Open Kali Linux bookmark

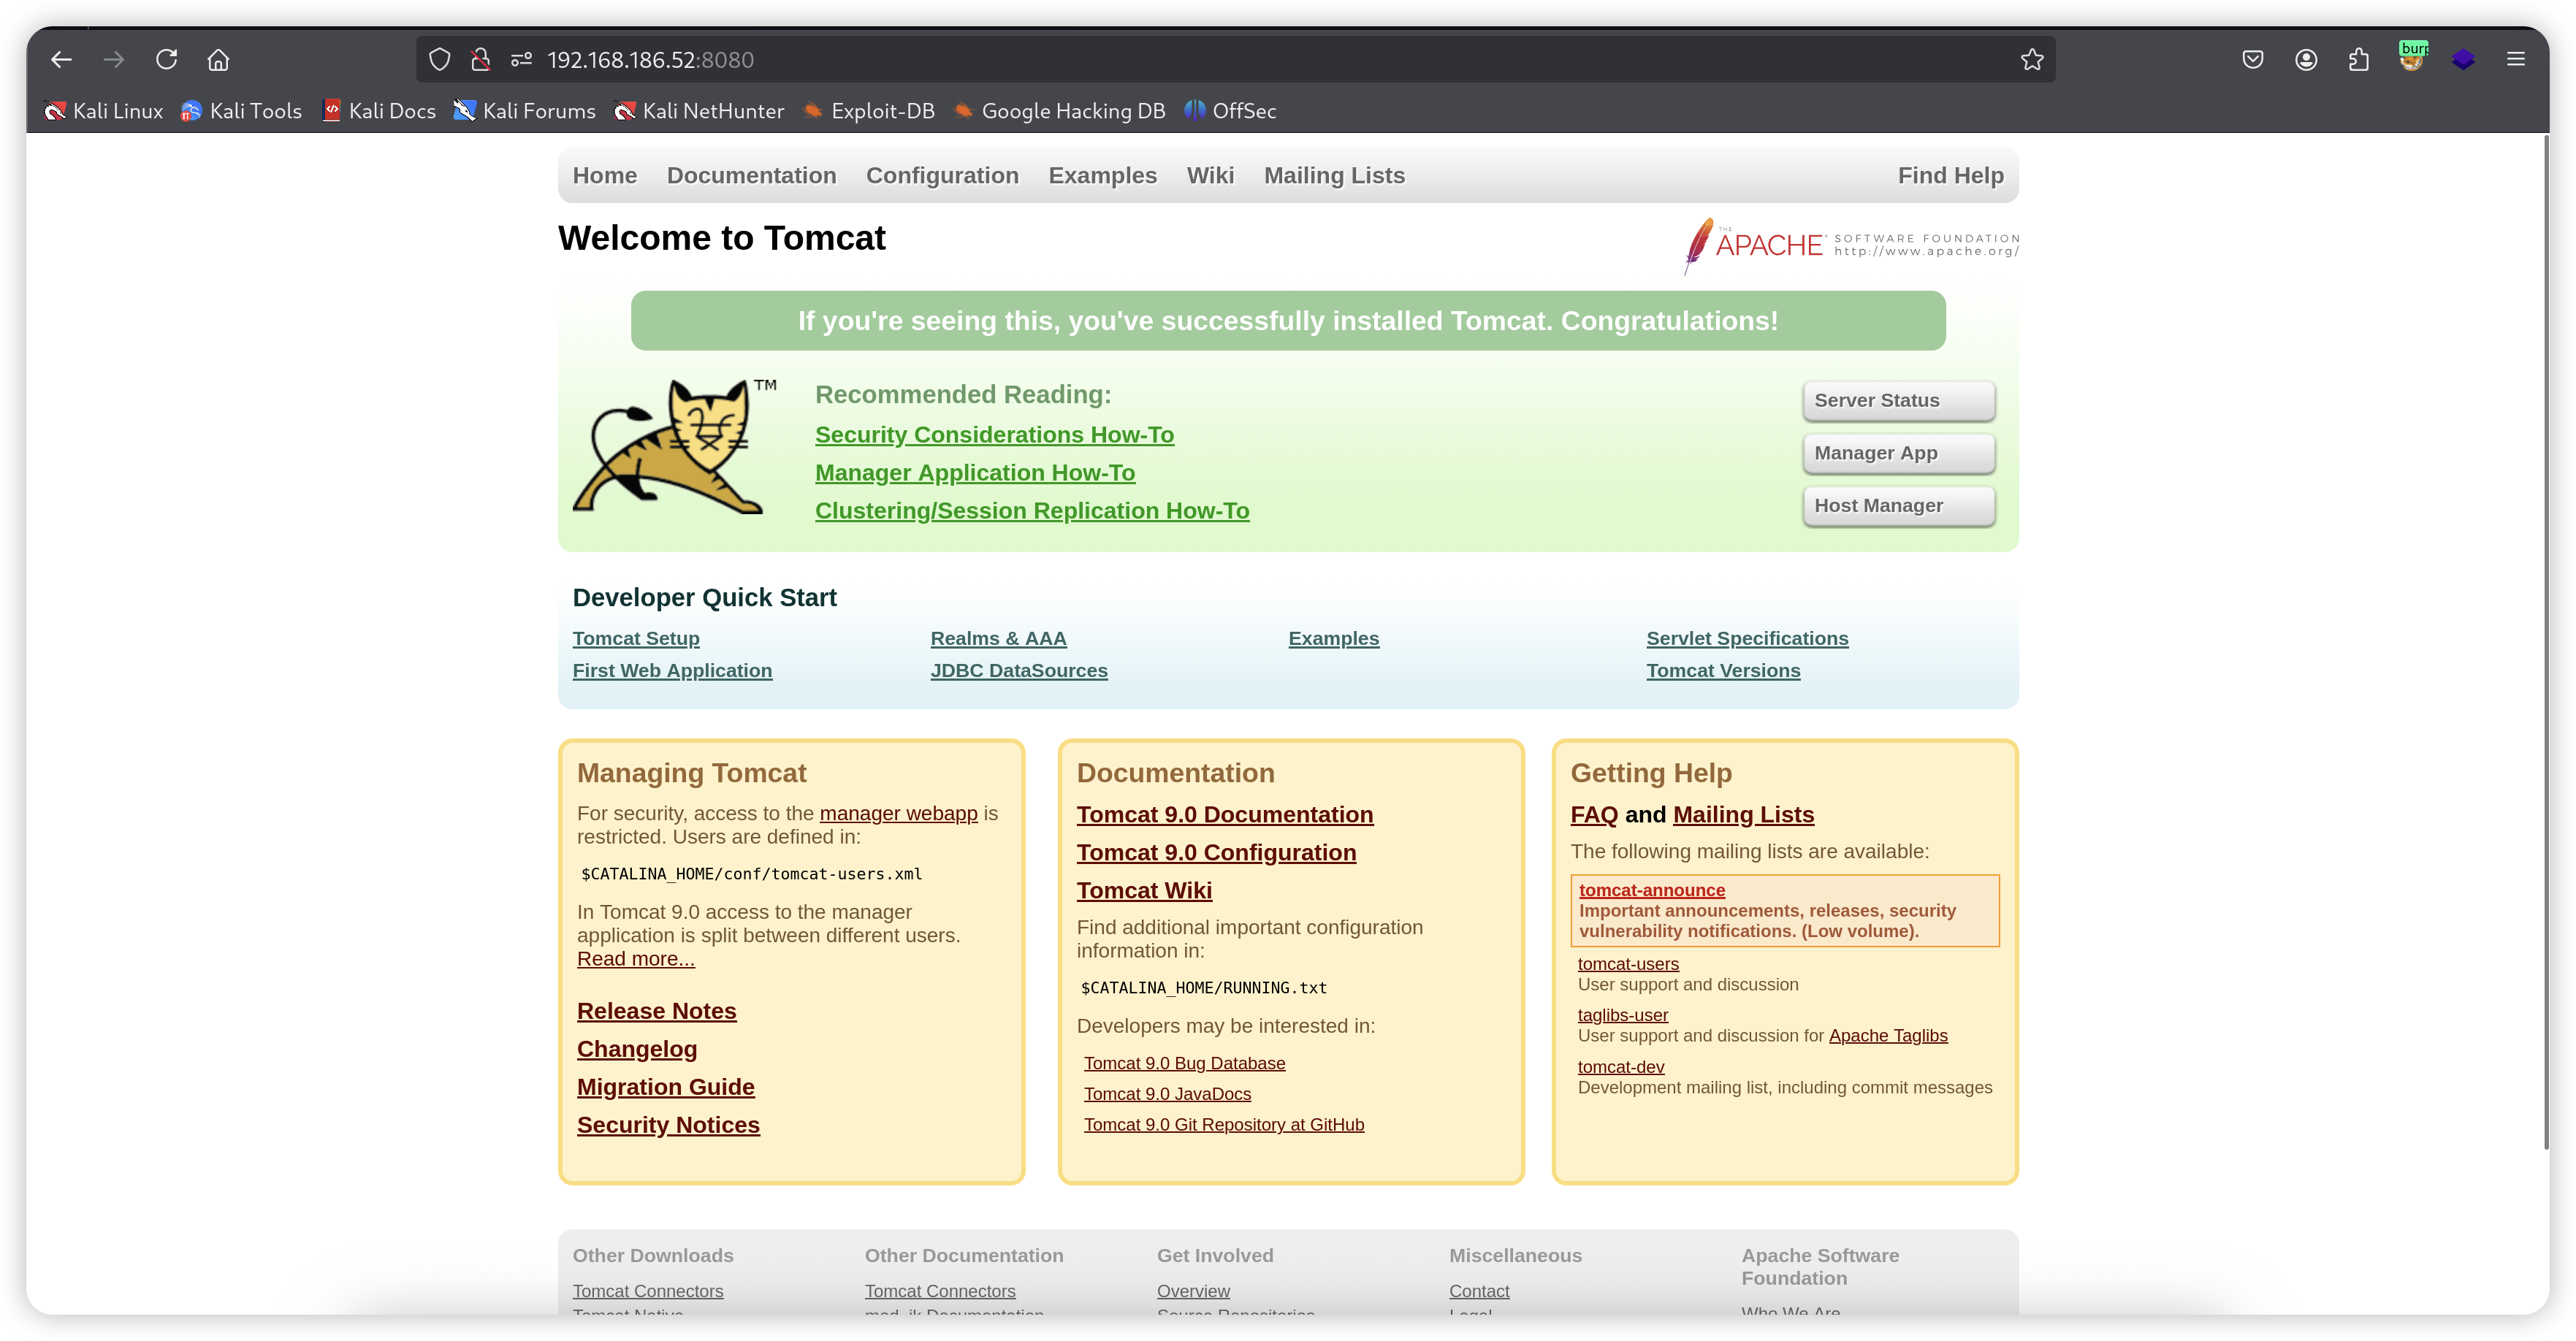(104, 111)
